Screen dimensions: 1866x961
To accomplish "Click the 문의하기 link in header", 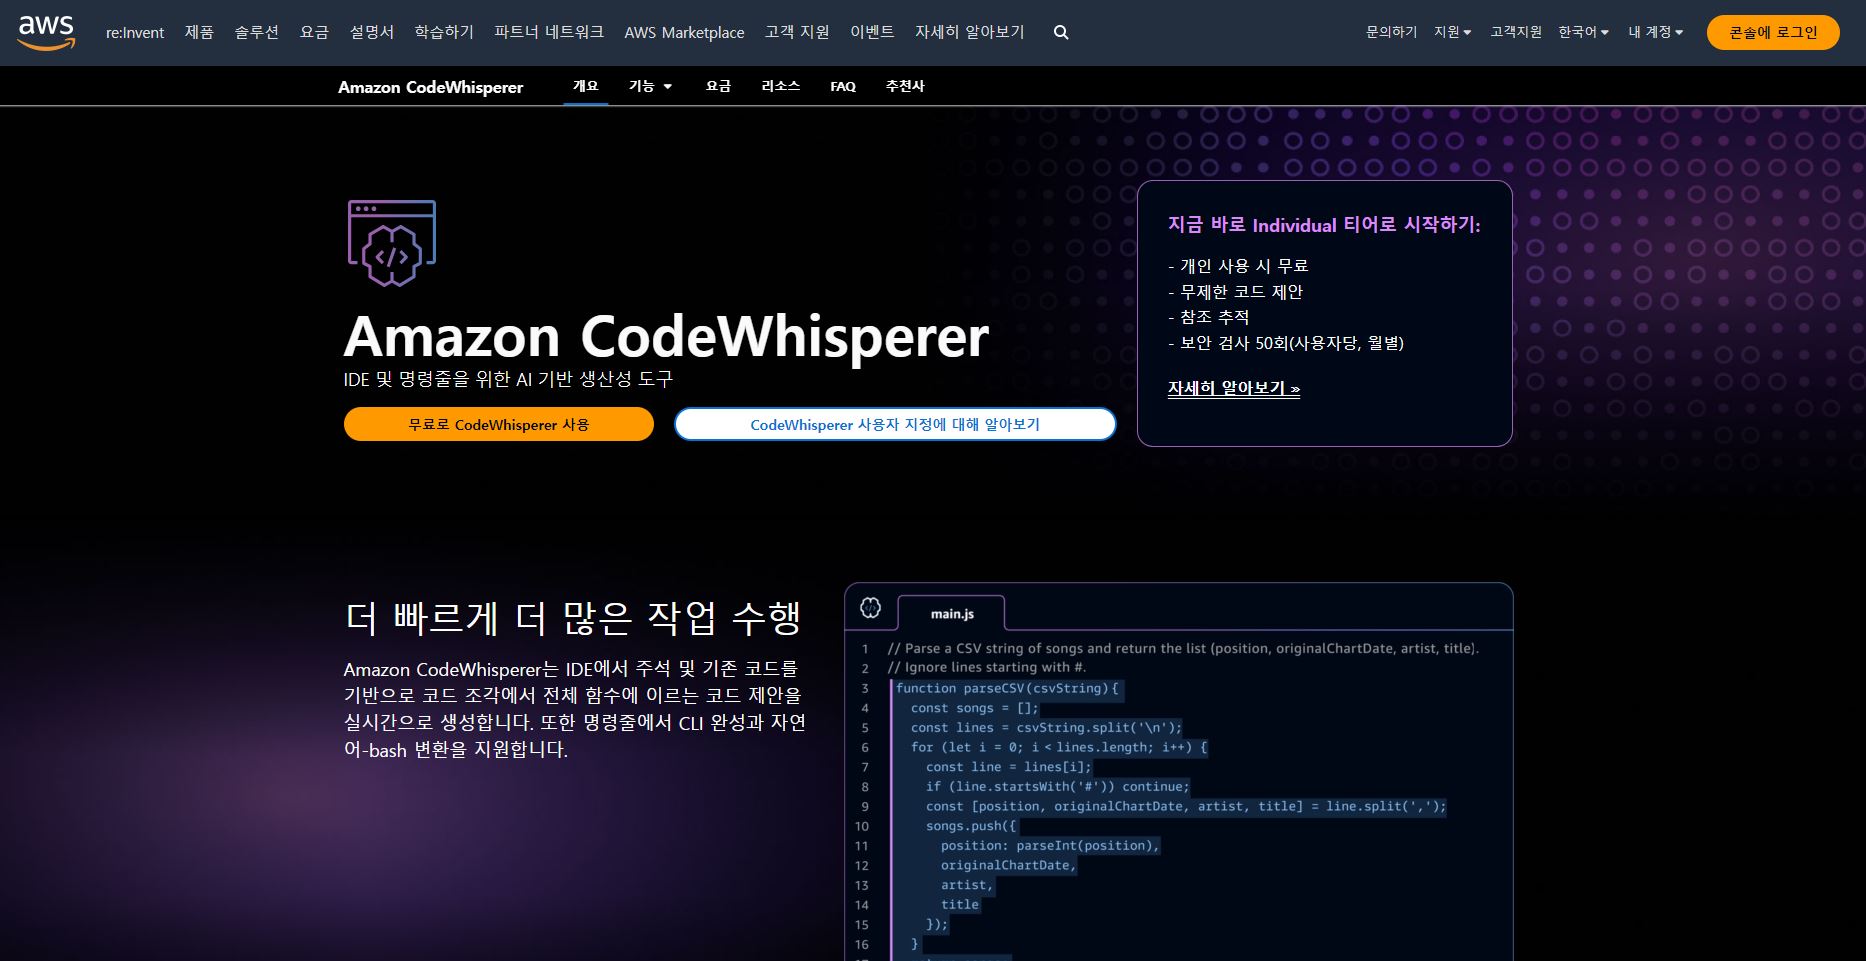I will coord(1391,32).
